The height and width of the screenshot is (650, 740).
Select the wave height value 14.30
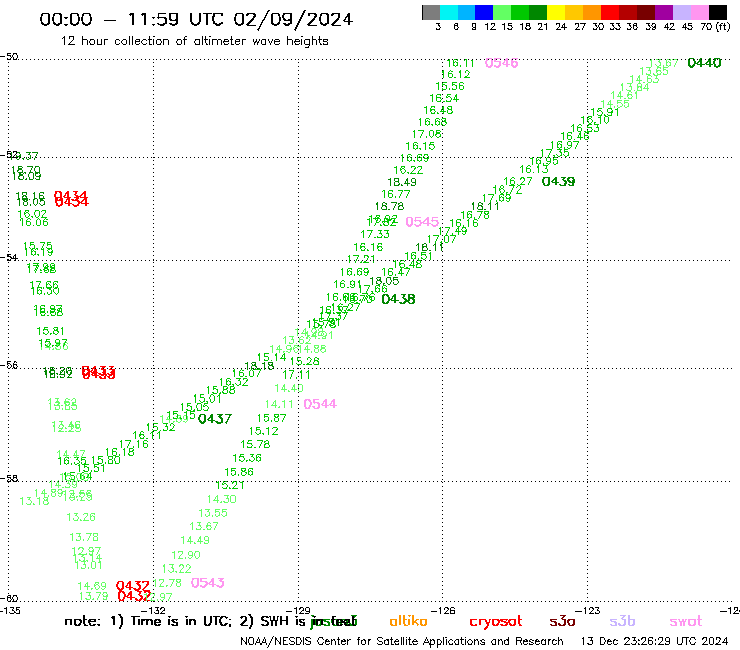click(222, 499)
